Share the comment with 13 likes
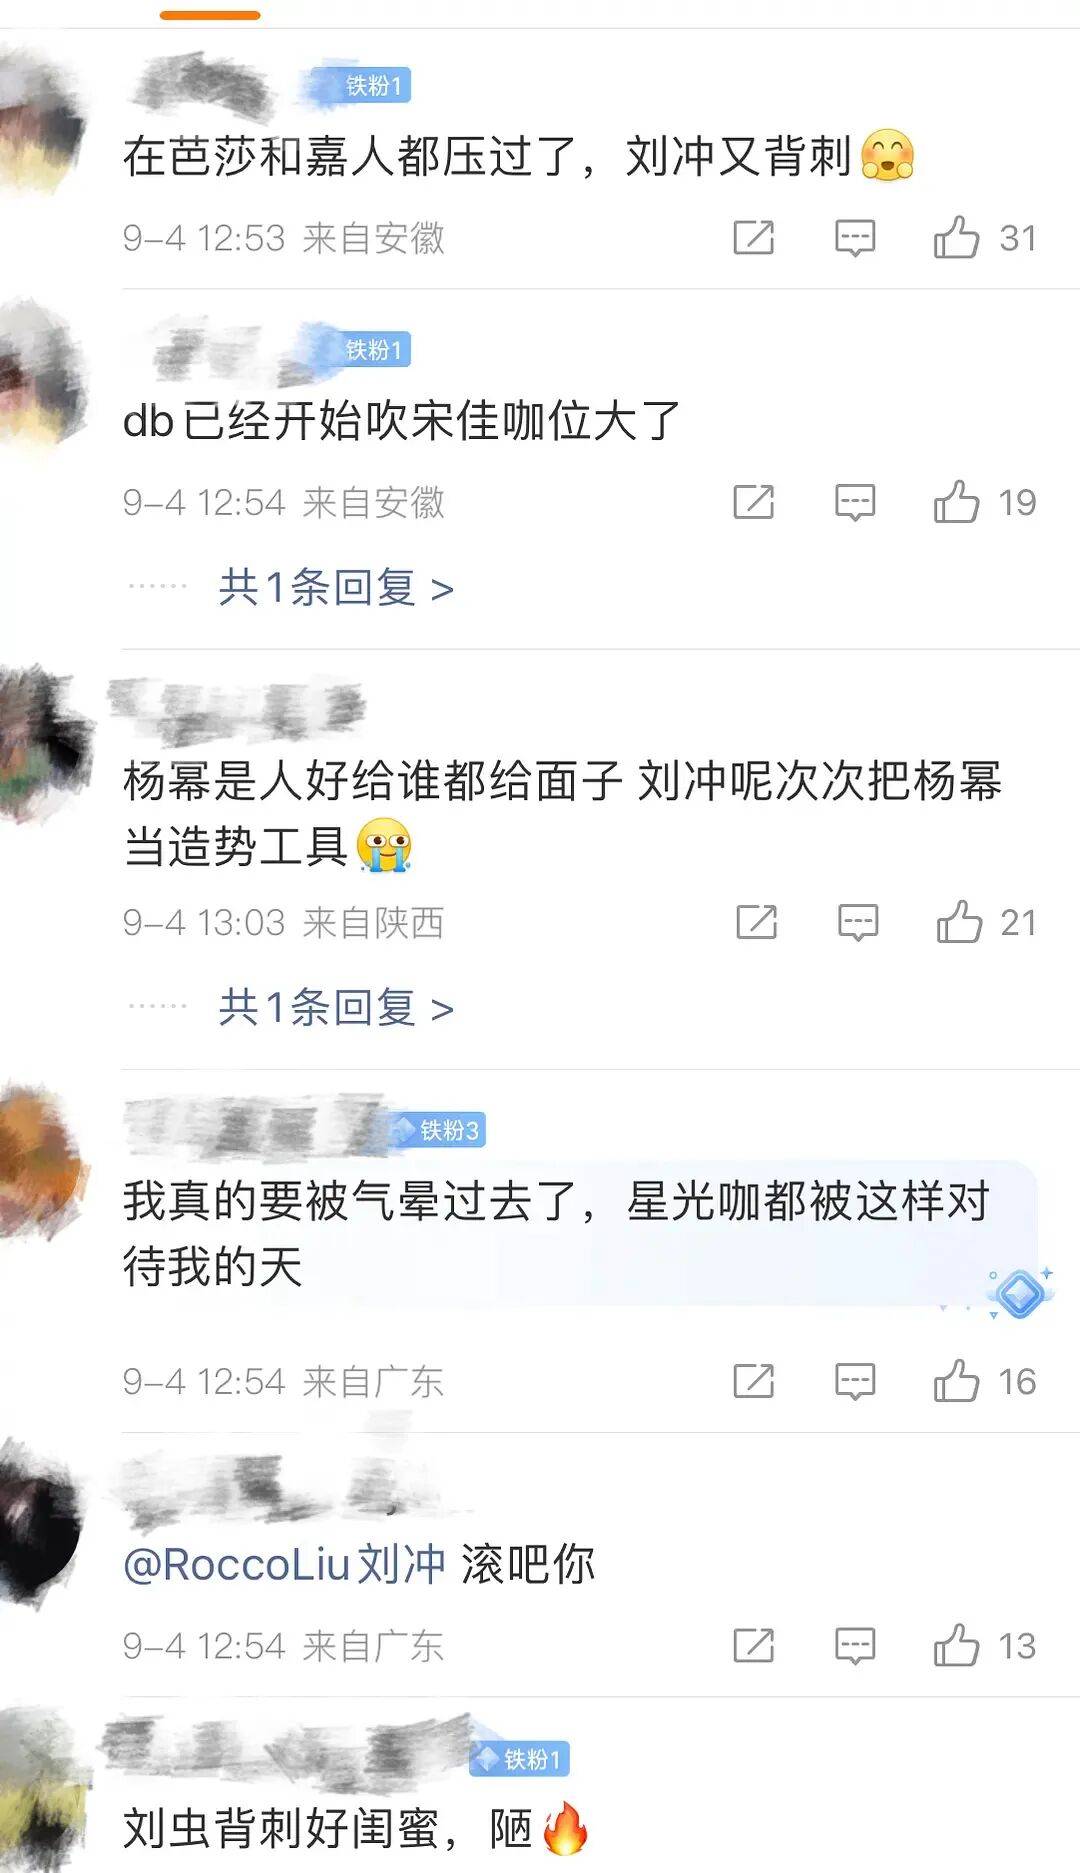The image size is (1080, 1873). click(x=754, y=1645)
